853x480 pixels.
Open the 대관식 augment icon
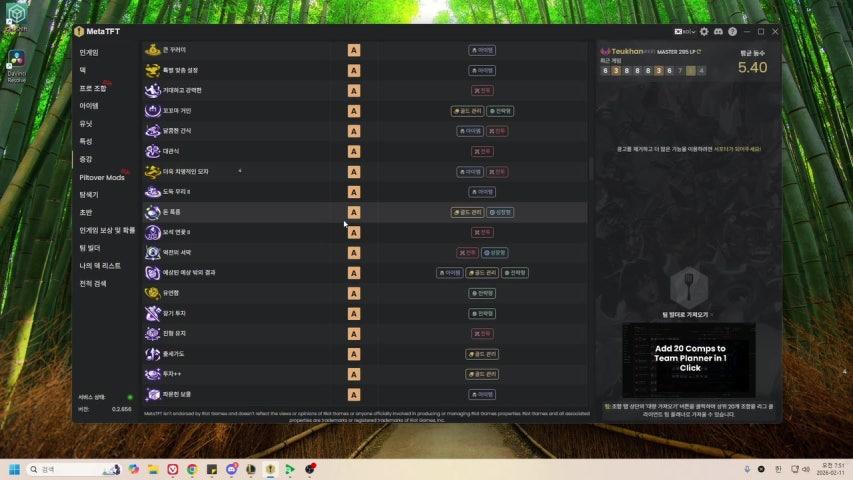[x=152, y=151]
